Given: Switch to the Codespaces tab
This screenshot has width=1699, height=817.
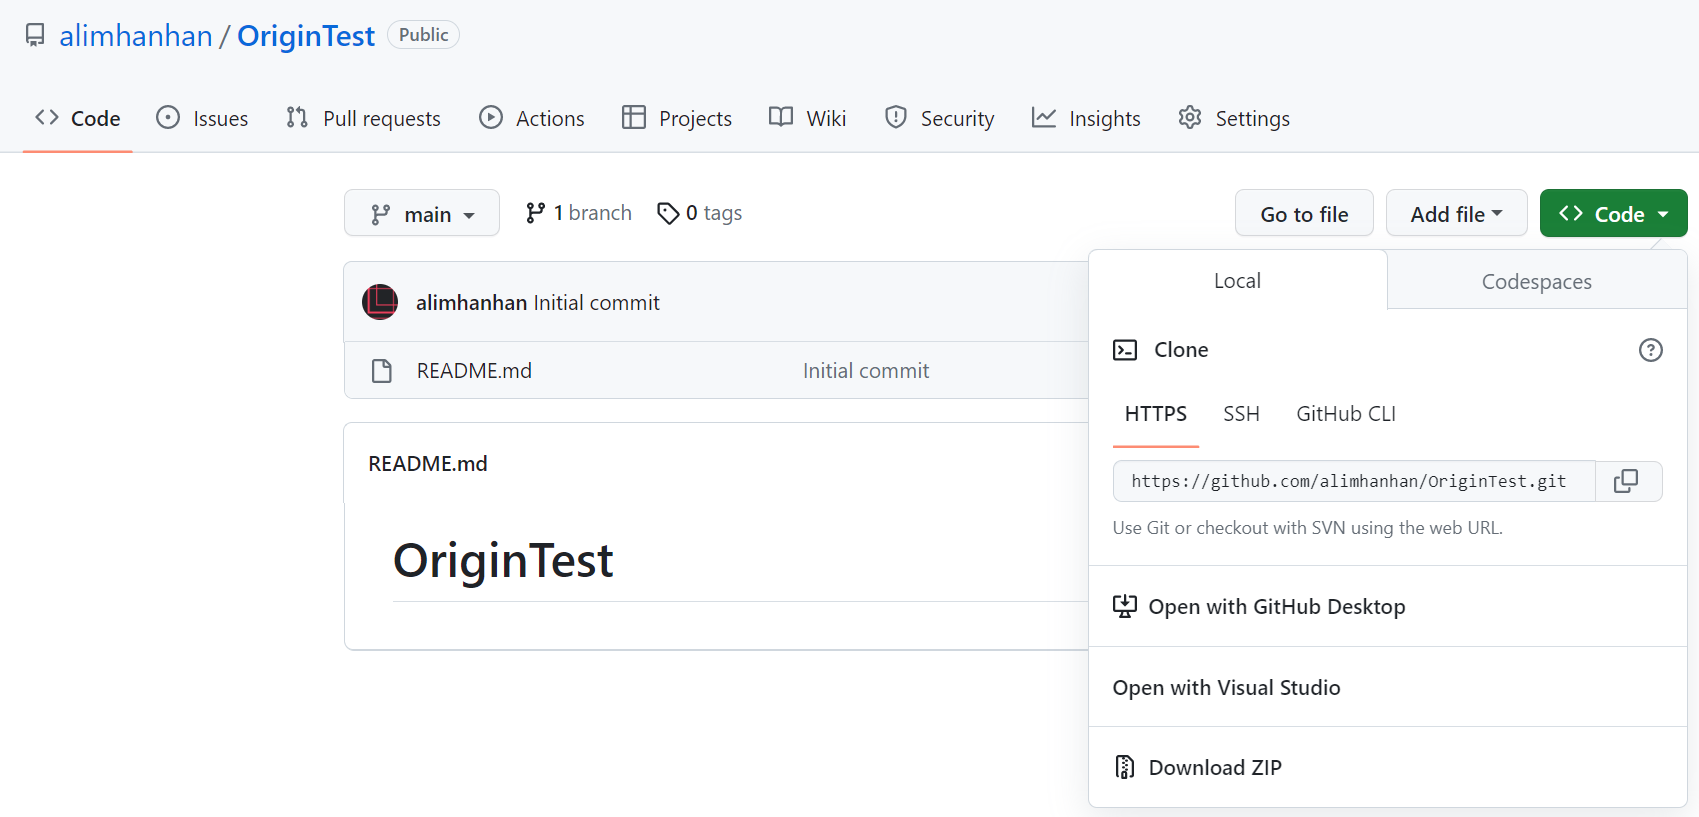Looking at the screenshot, I should (1537, 282).
